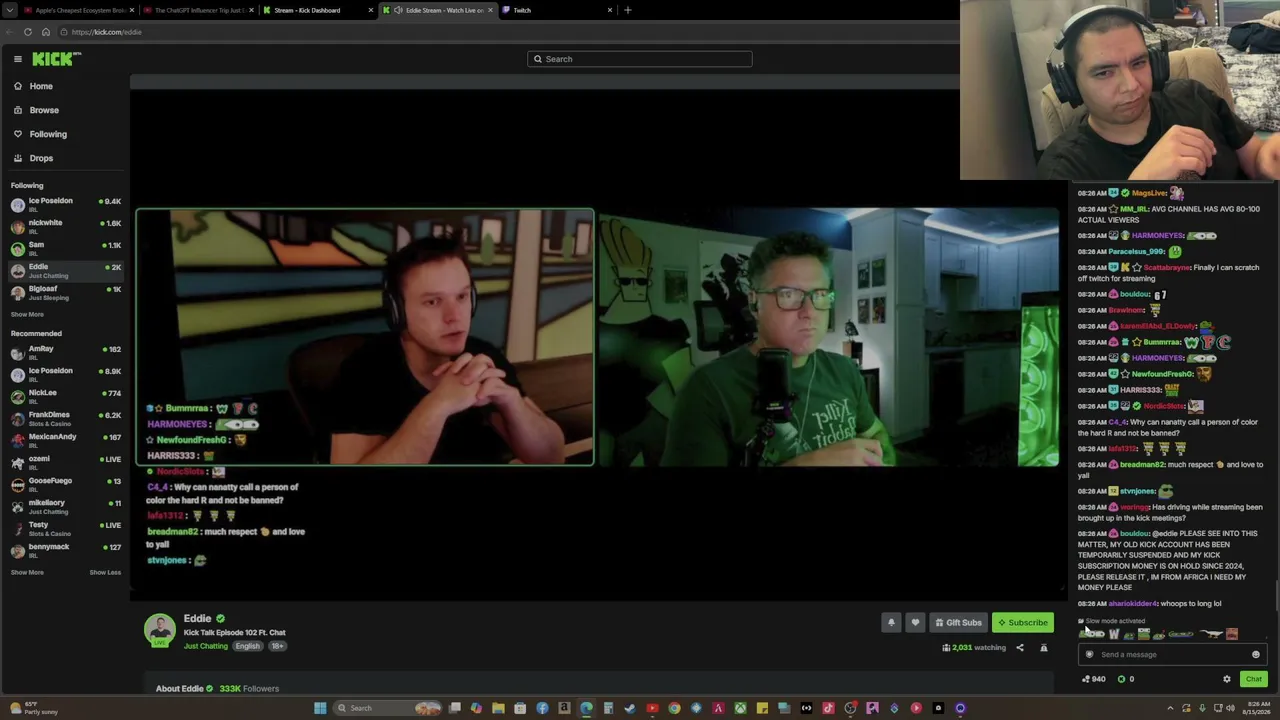
Task: Open nickwhite's channel in the sidebar
Action: (x=65, y=227)
